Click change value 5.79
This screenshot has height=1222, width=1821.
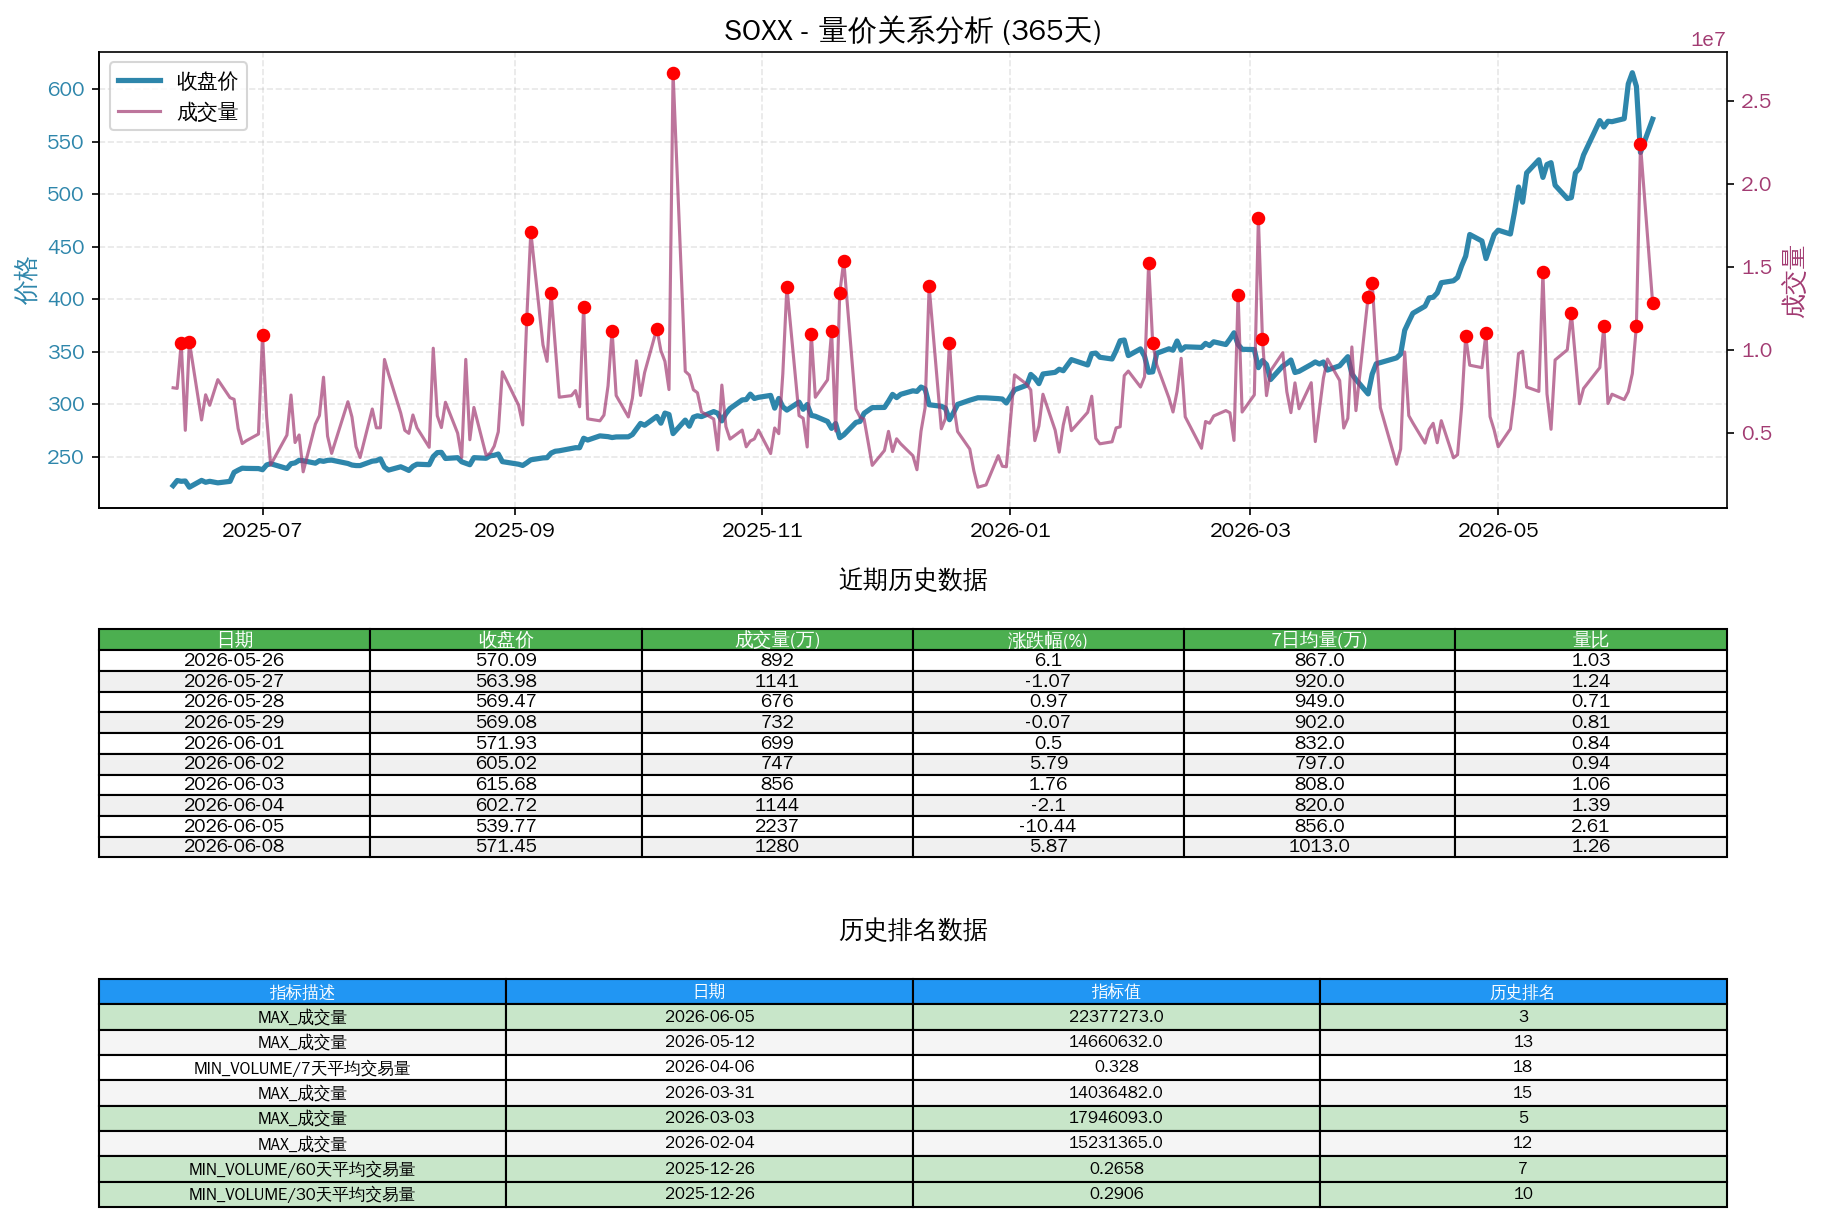pos(1048,763)
